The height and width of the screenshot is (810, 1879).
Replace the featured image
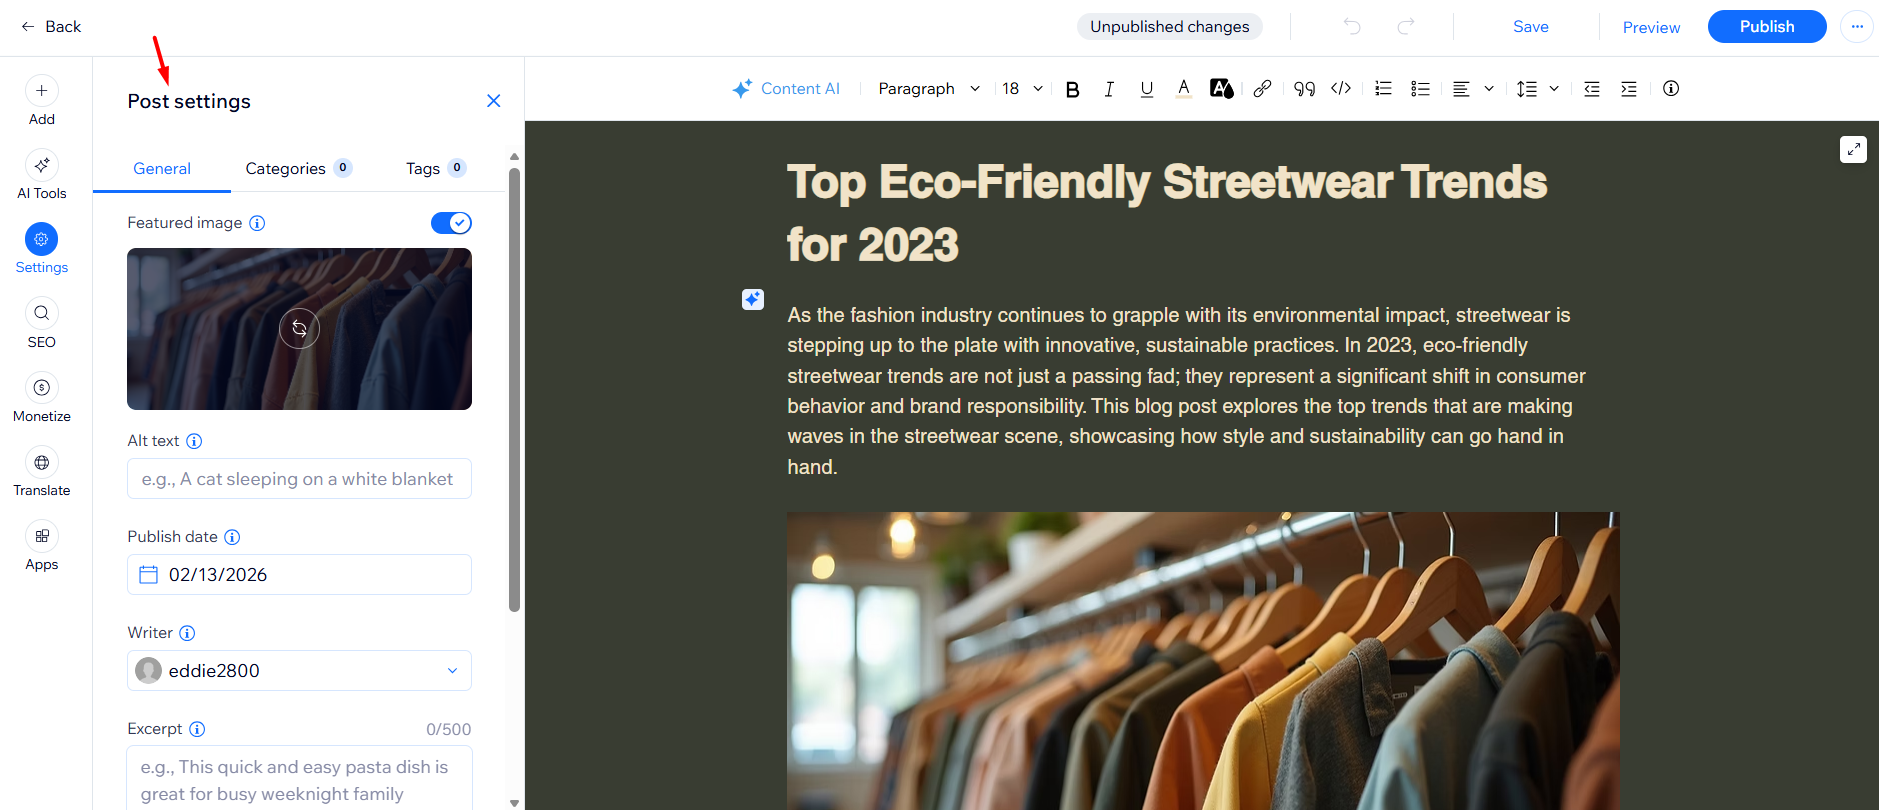click(x=299, y=328)
